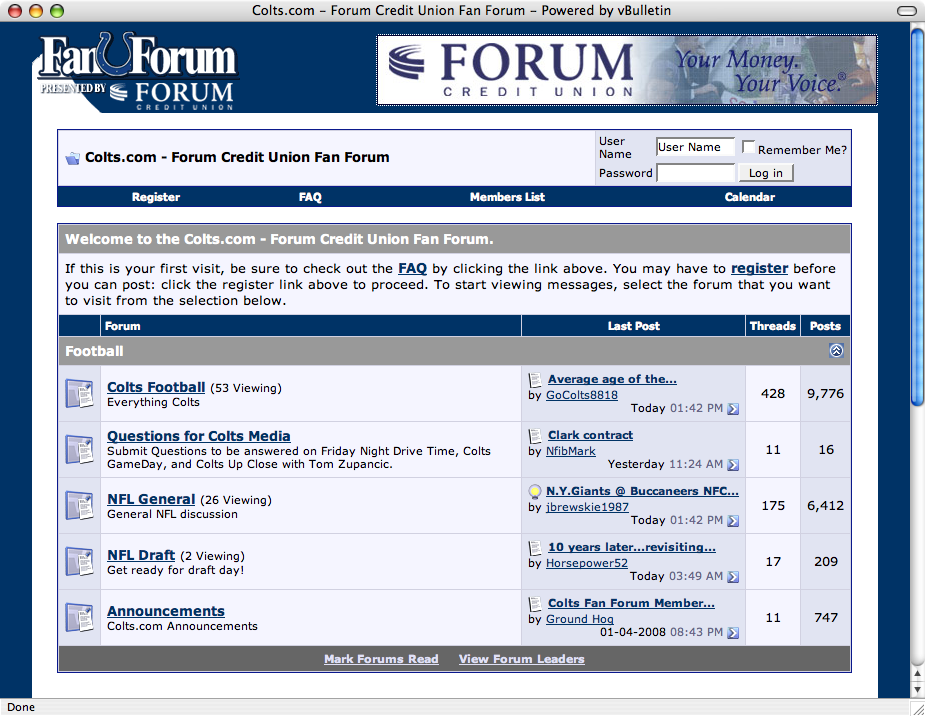This screenshot has height=716, width=925.
Task: Click the NFL General threads count 175
Action: pos(773,505)
